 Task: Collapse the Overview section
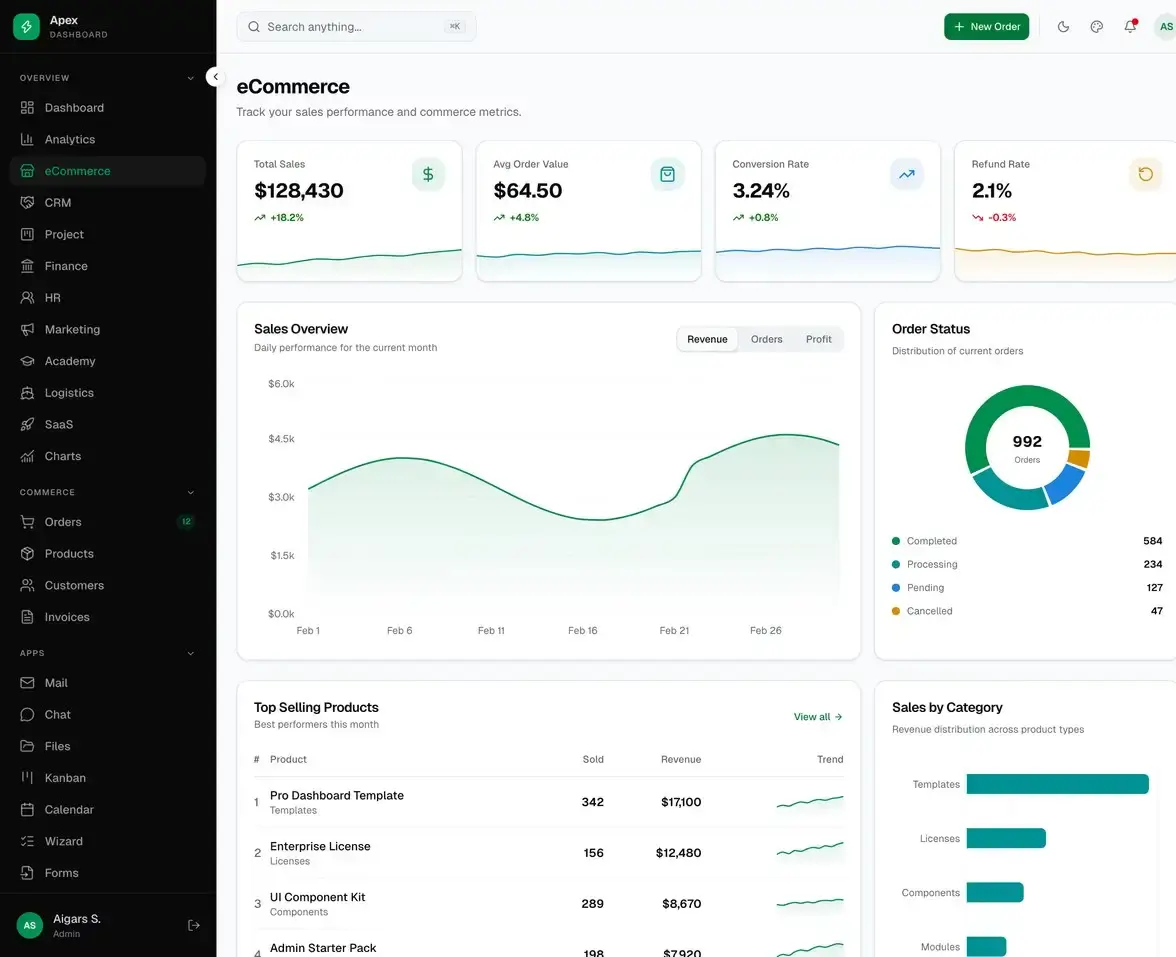pyautogui.click(x=190, y=78)
